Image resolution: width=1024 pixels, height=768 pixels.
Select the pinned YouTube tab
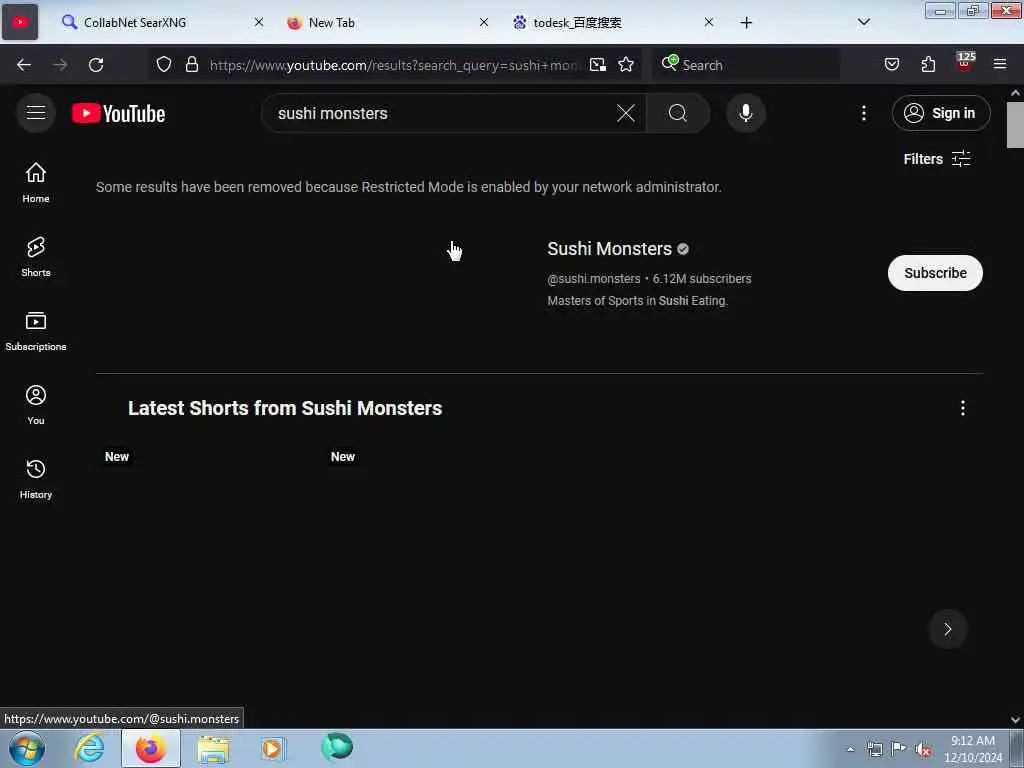(20, 22)
